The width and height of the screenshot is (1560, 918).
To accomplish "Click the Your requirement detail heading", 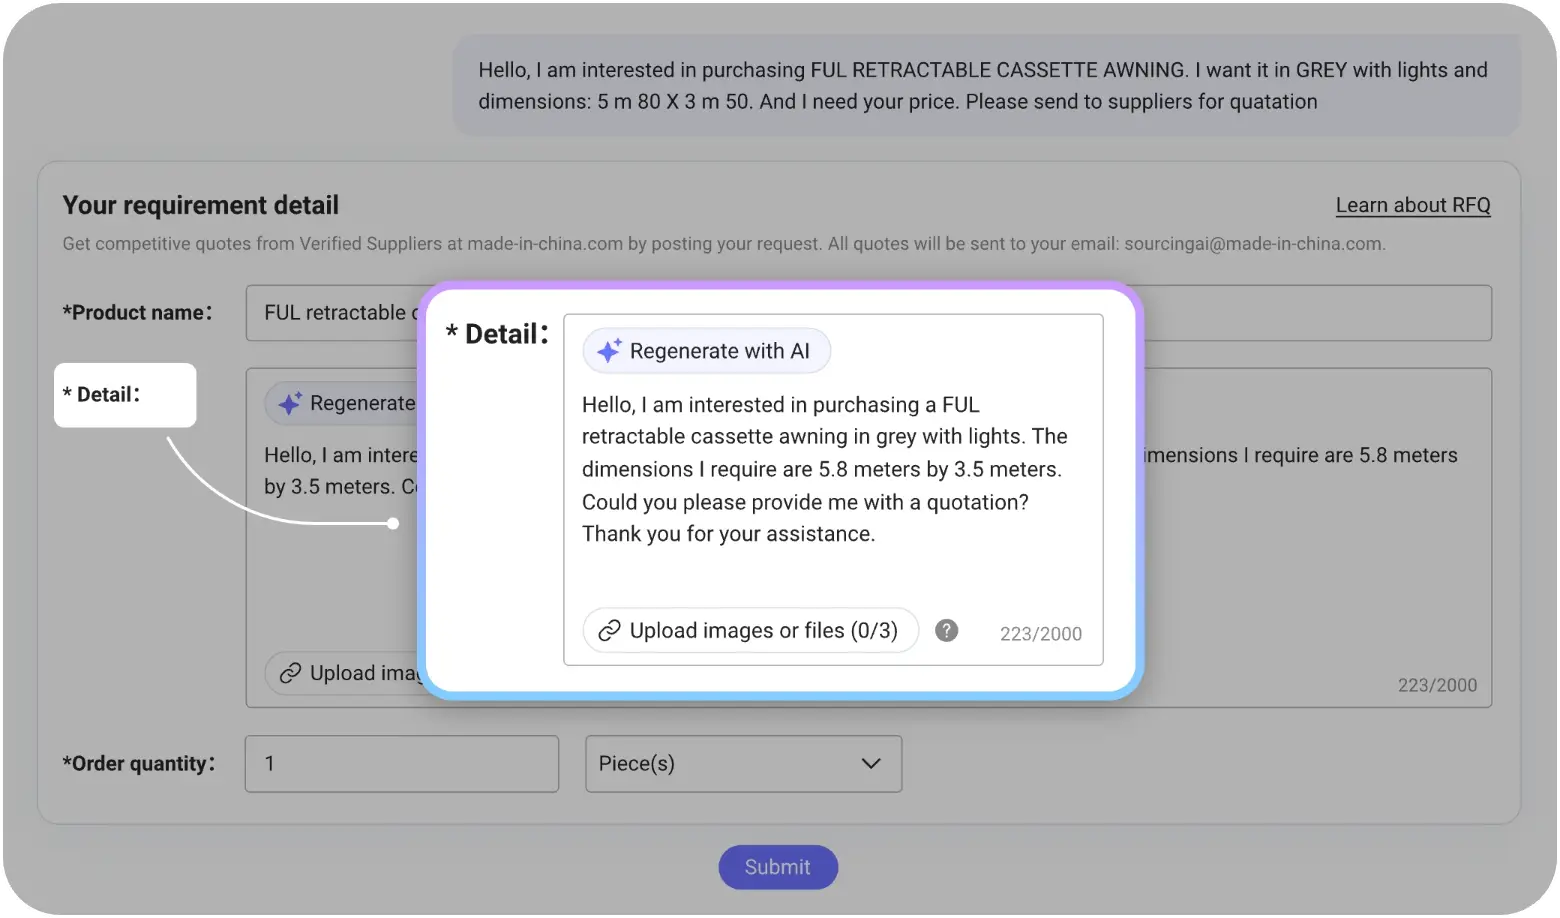I will 200,205.
